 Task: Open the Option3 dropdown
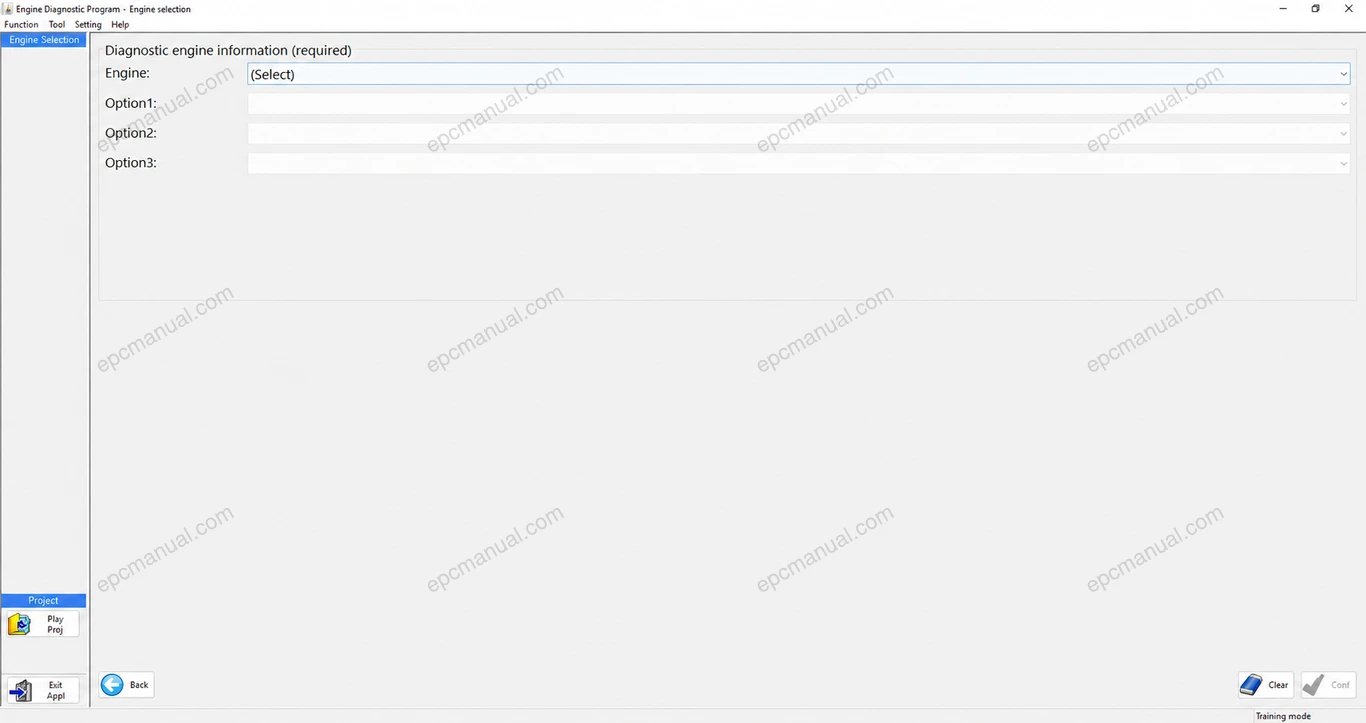coord(798,163)
